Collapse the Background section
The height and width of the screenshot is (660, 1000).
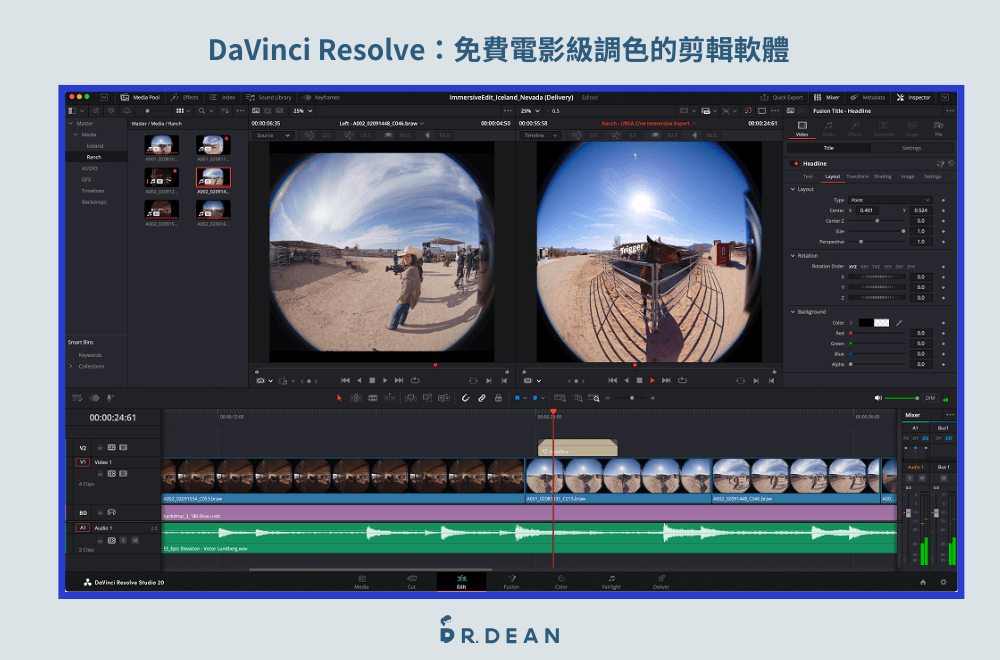pyautogui.click(x=793, y=312)
